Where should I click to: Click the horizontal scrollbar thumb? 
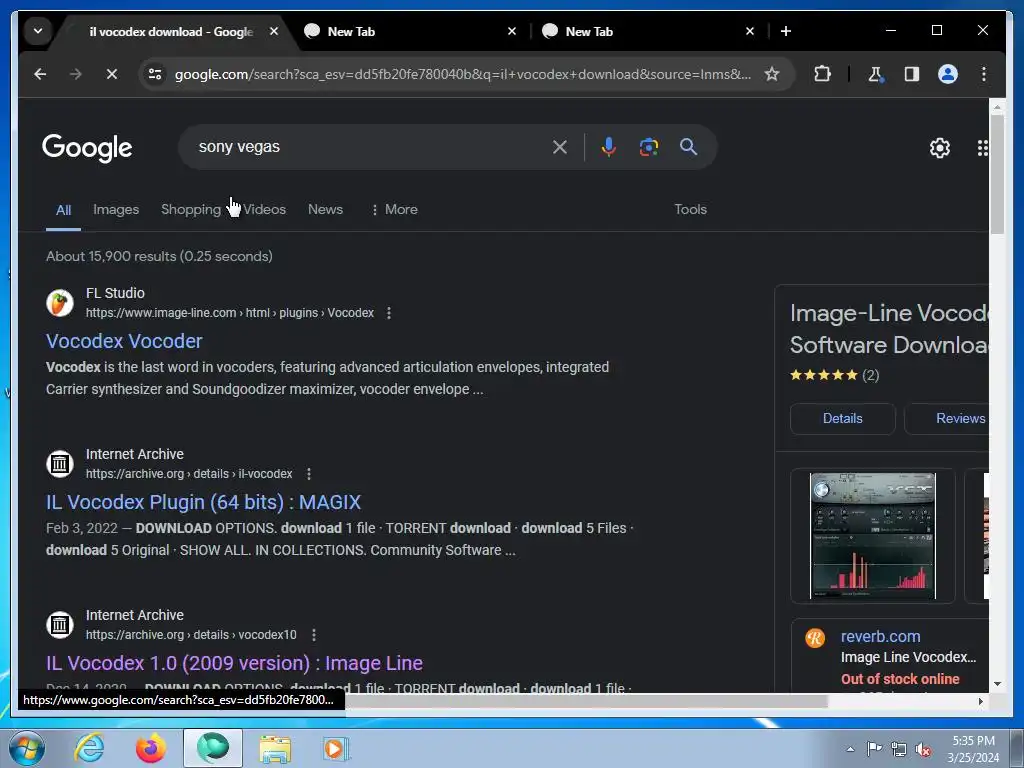tap(586, 701)
